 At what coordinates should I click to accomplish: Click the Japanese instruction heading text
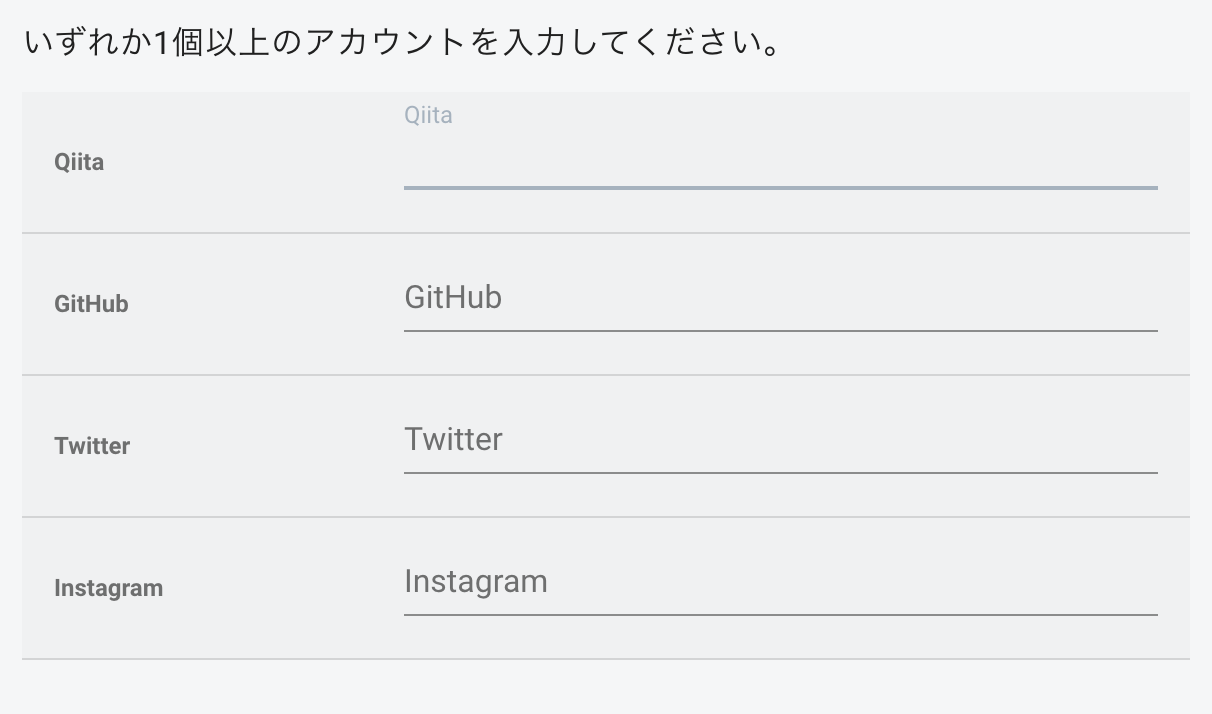coord(400,44)
